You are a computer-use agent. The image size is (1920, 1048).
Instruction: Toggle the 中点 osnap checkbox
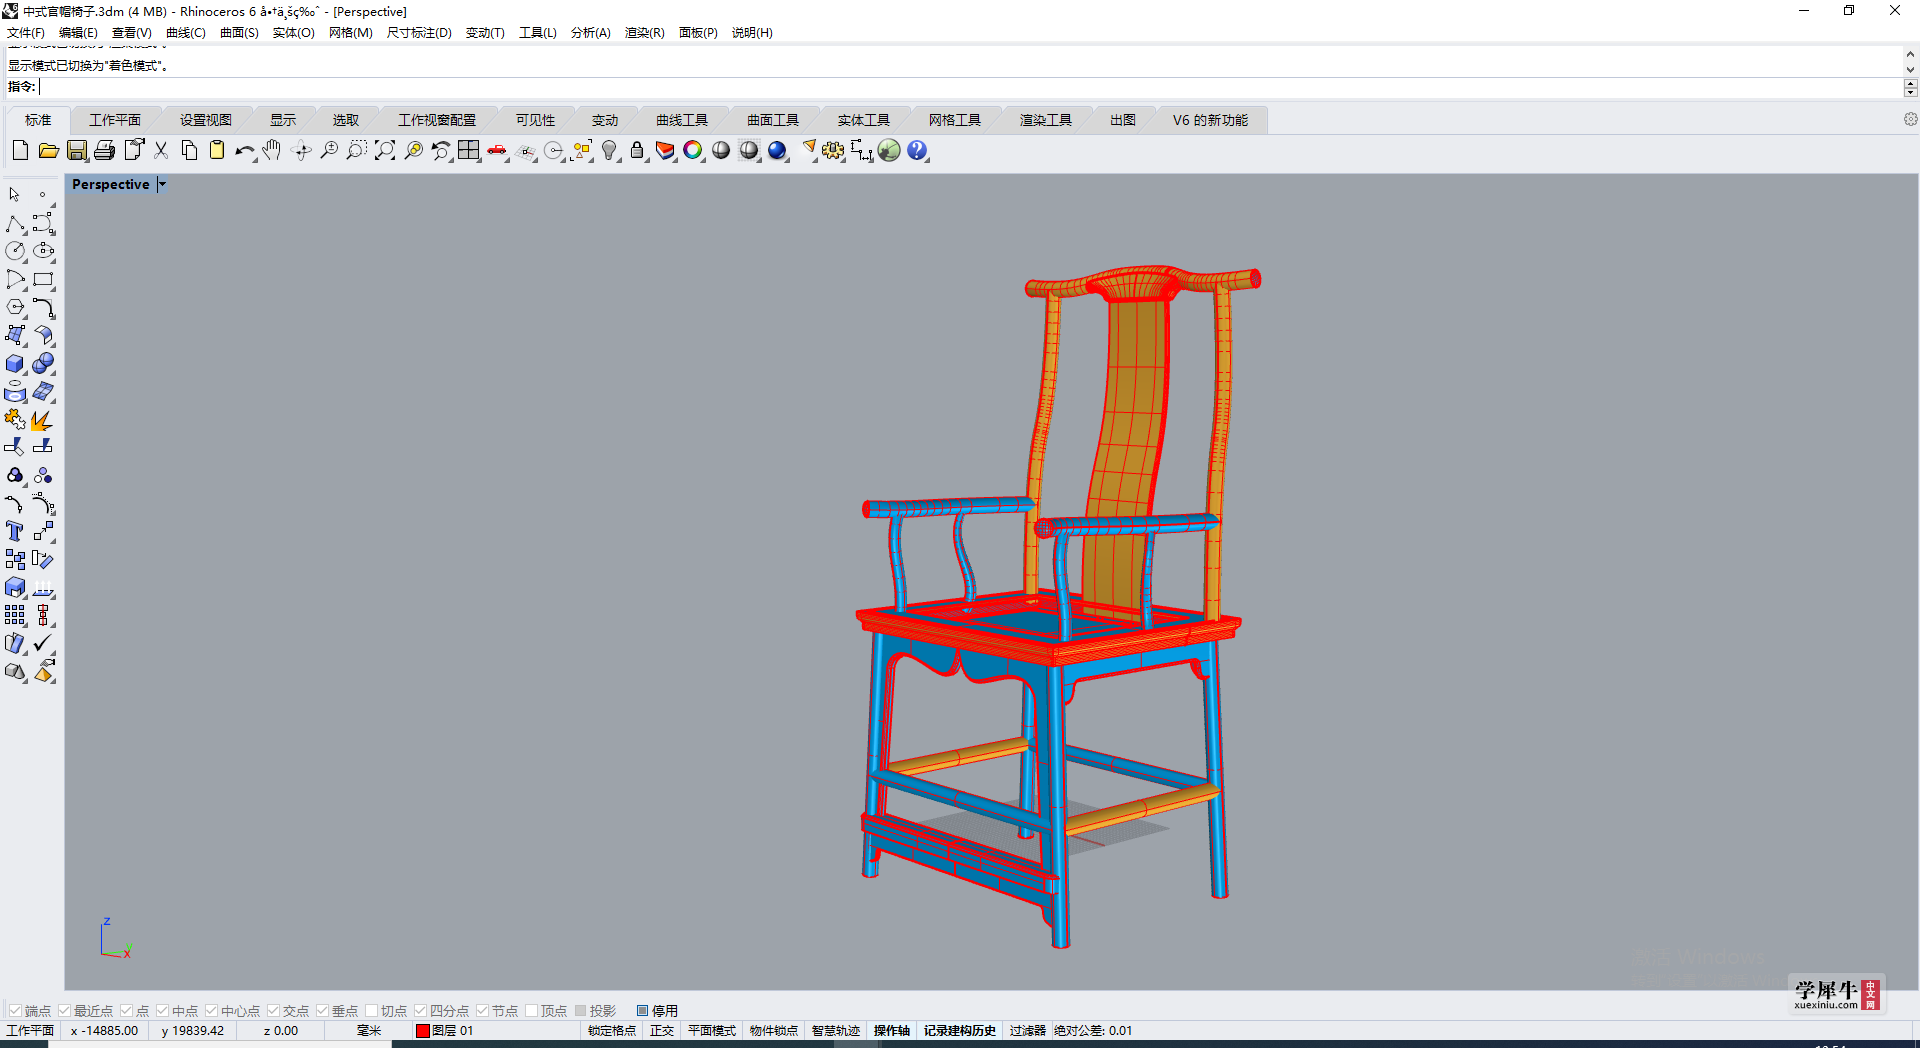(162, 1011)
